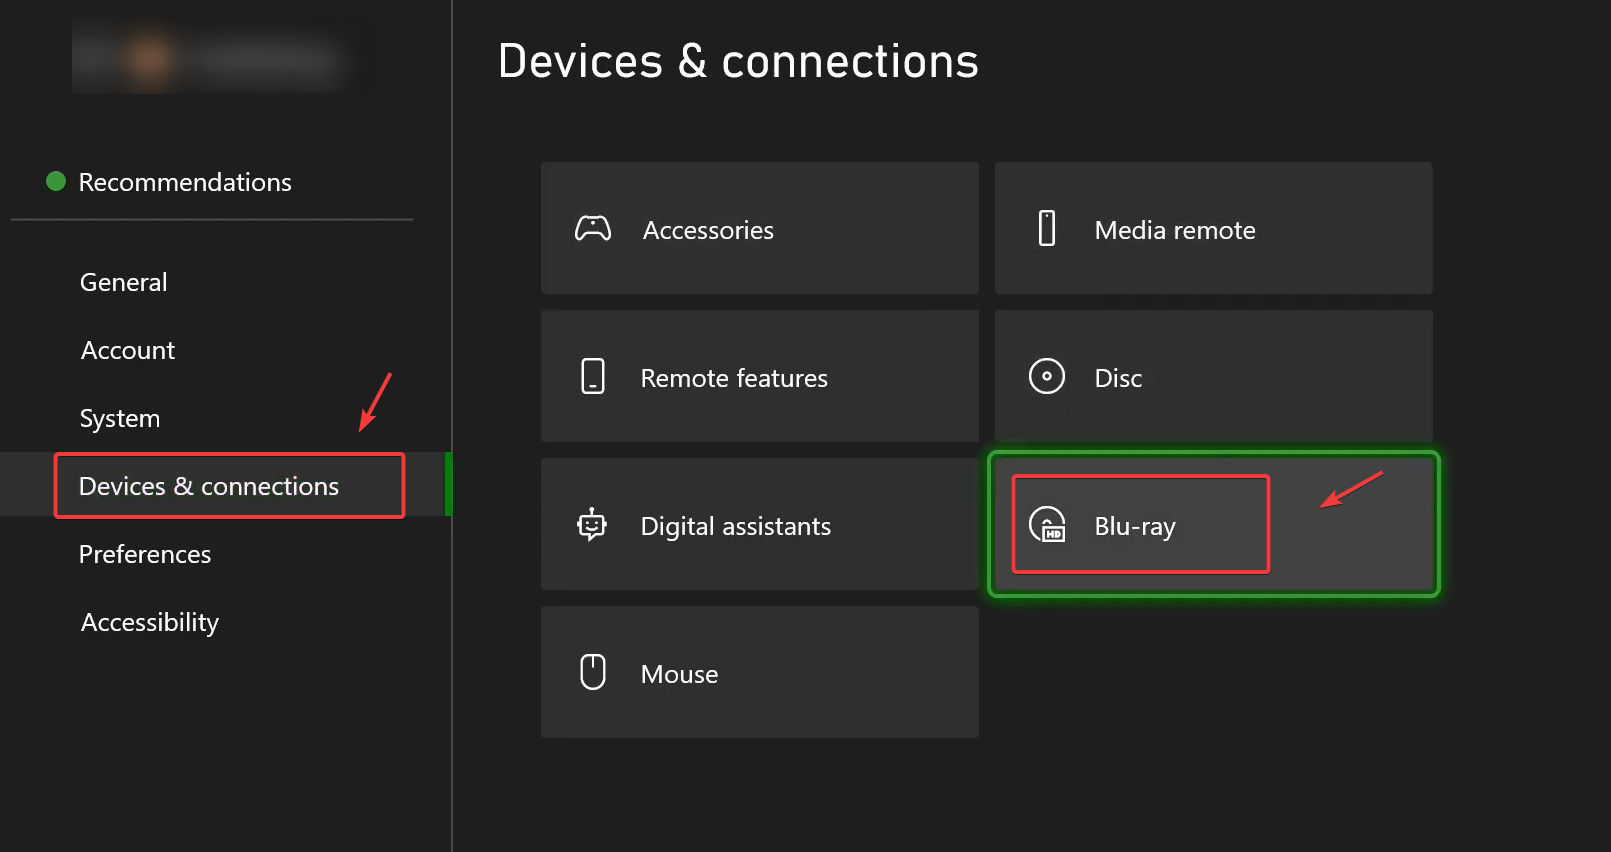Click the Disc icon
This screenshot has width=1611, height=852.
point(1047,377)
